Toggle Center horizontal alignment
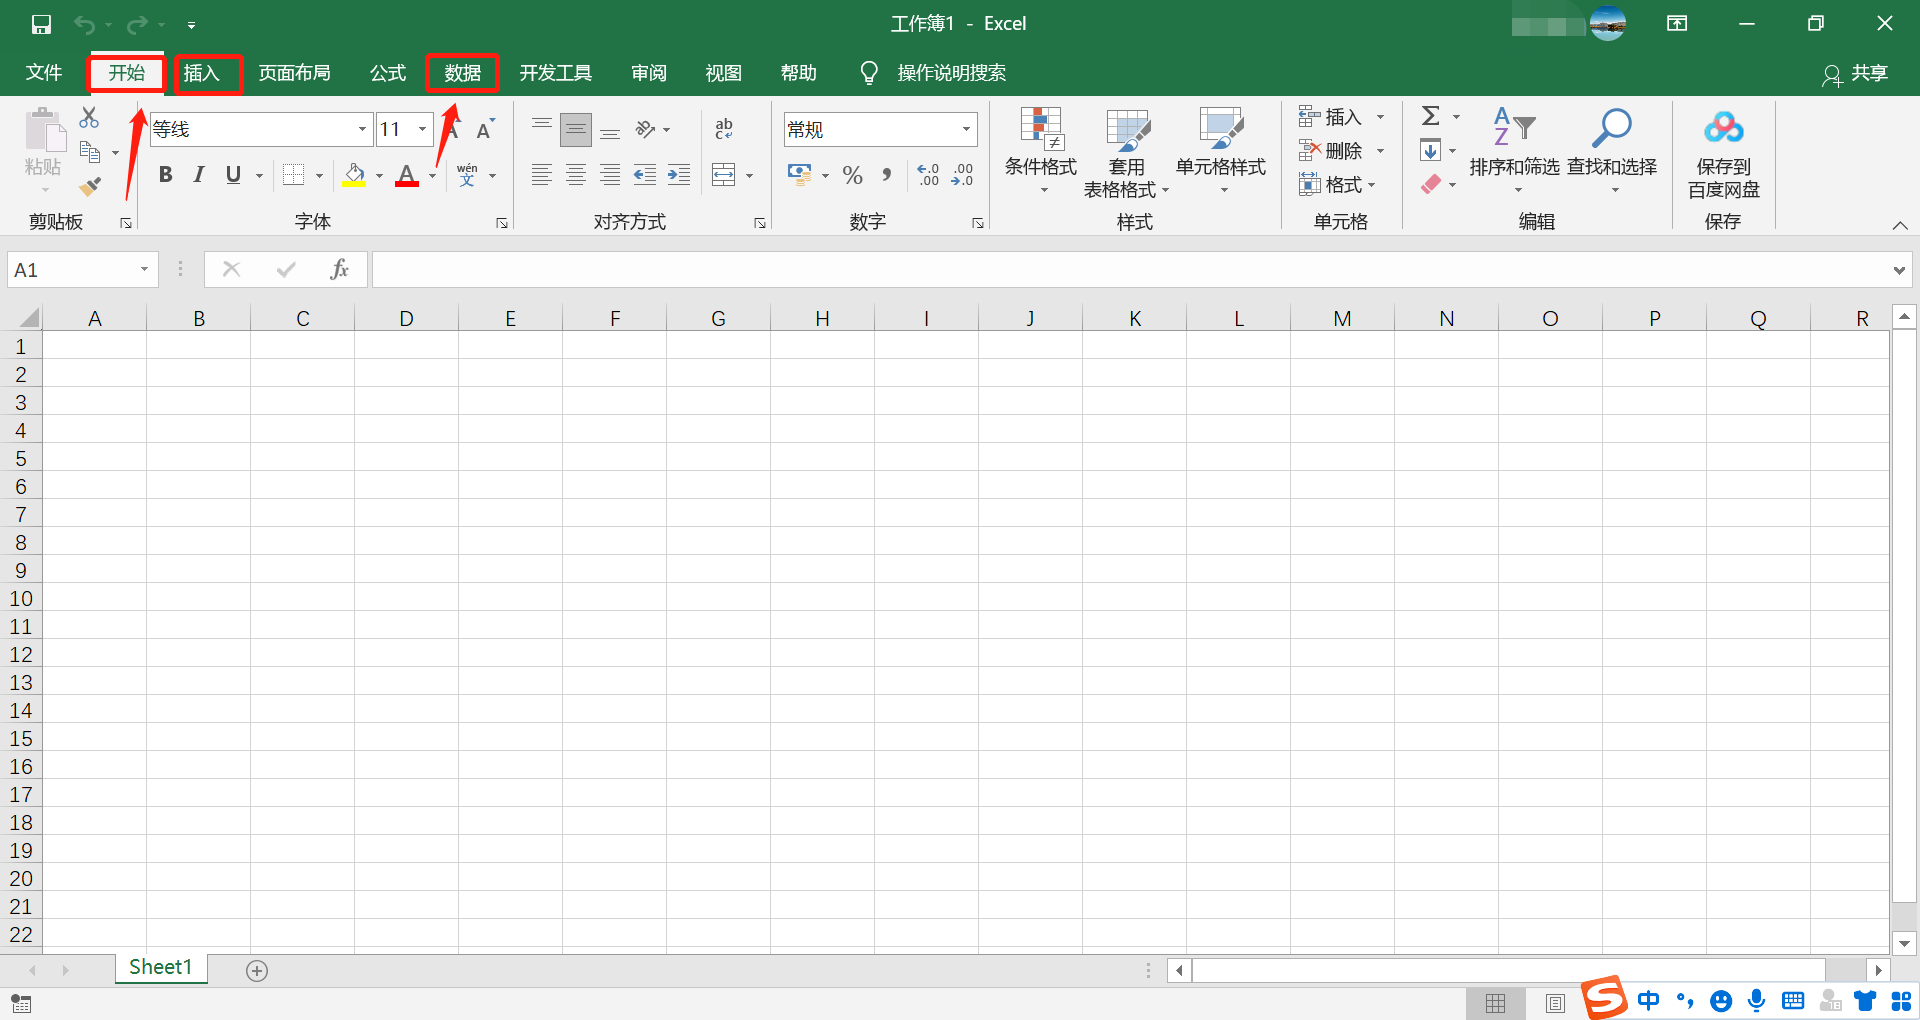 (576, 175)
